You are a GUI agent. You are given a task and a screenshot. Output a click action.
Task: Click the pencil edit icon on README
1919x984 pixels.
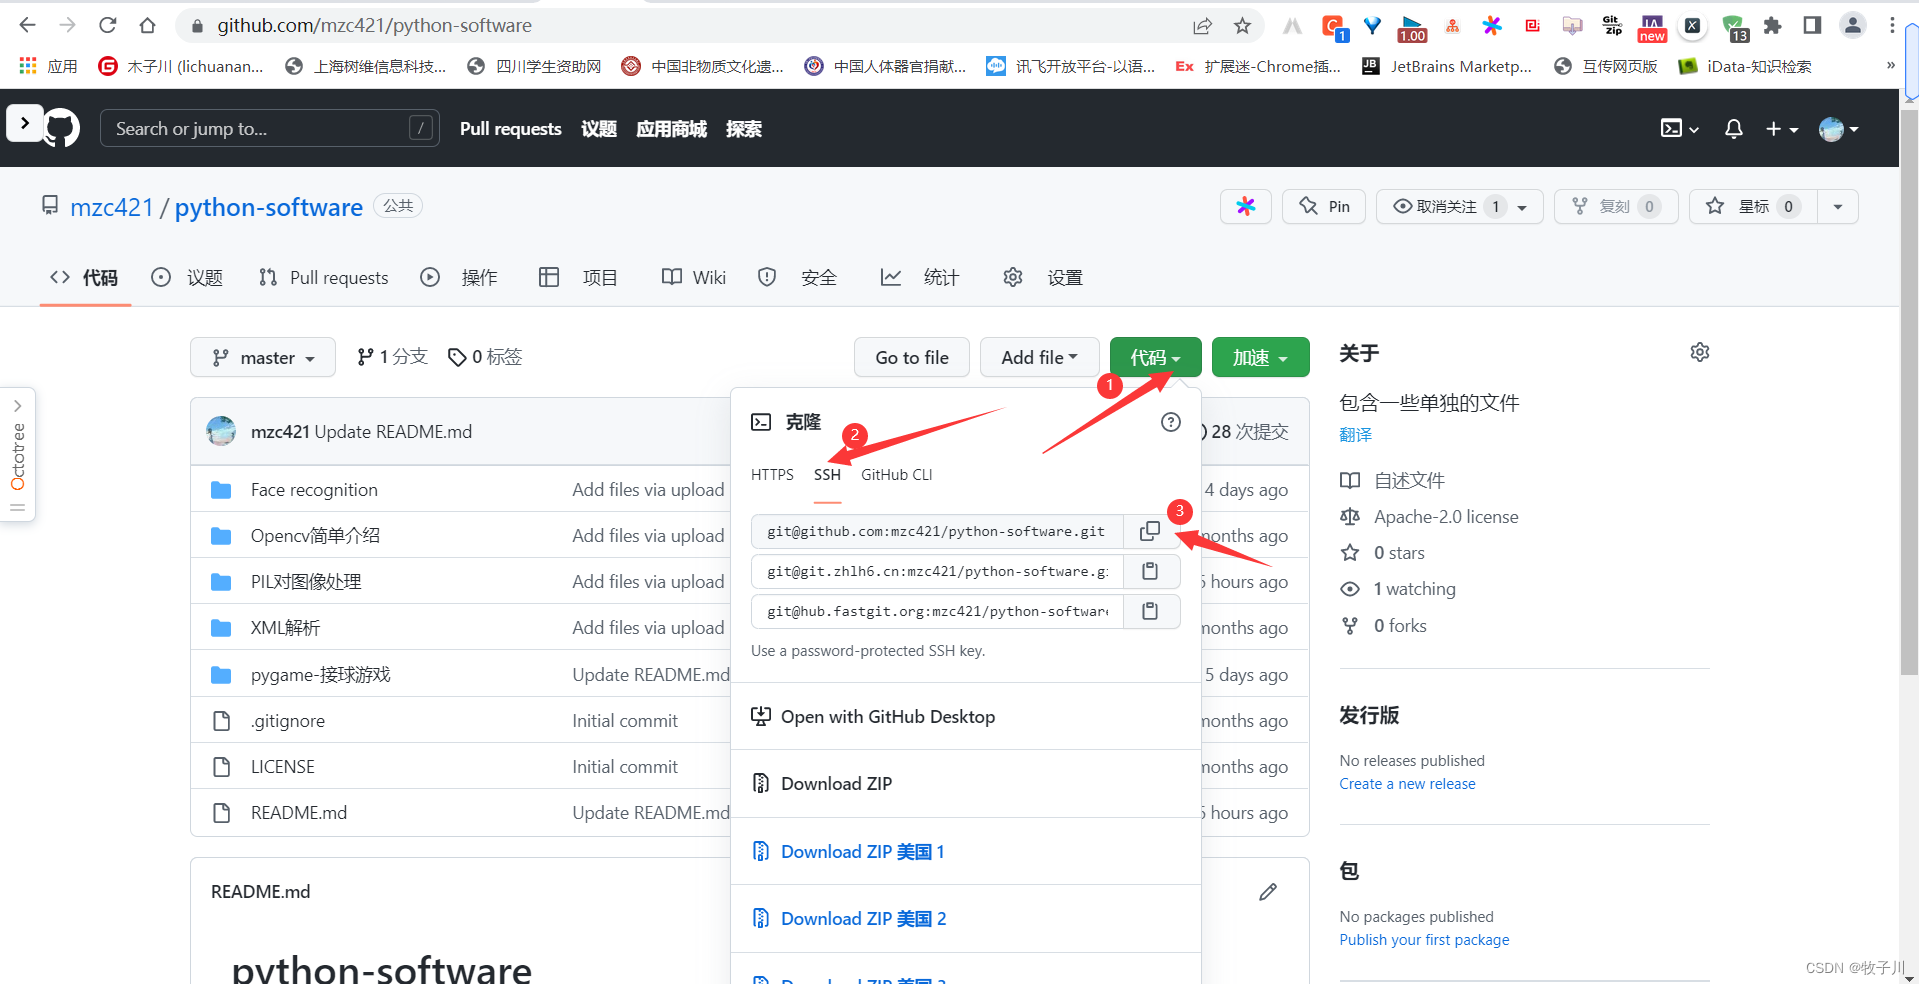pos(1267,891)
